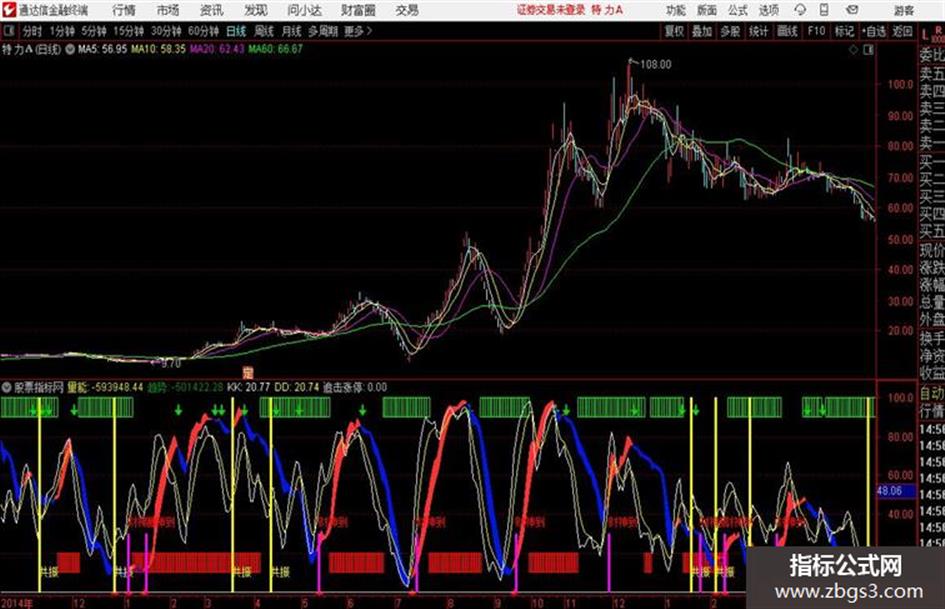Click the 9.70 low price label
Image resolution: width=945 pixels, height=609 pixels.
(x=171, y=364)
